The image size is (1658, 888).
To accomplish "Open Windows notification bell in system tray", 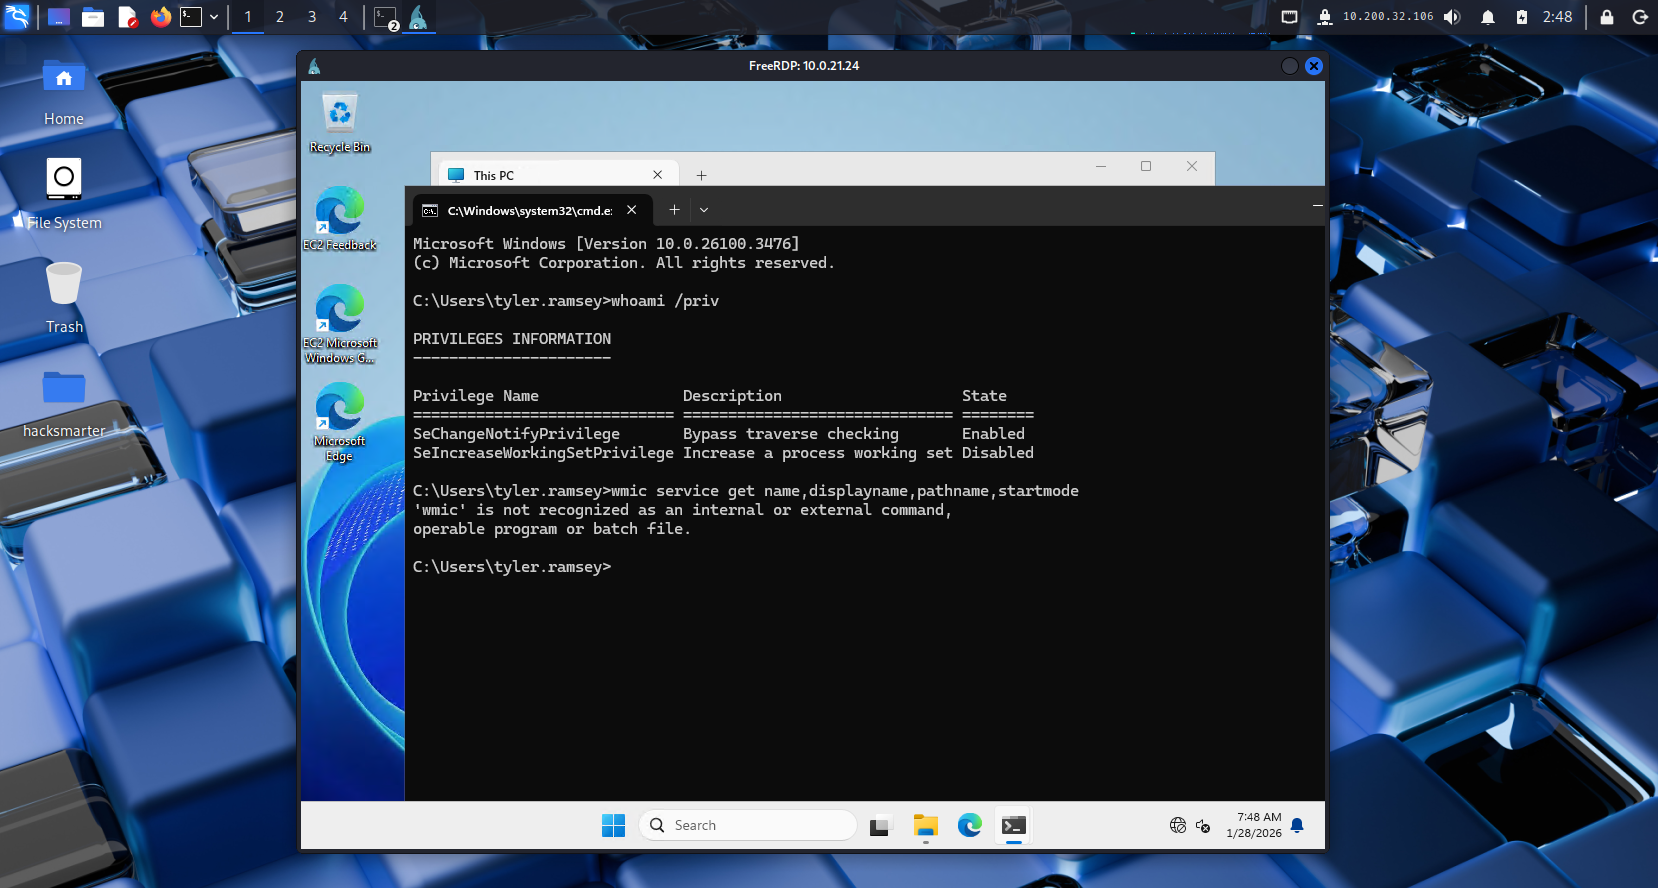I will coord(1297,825).
